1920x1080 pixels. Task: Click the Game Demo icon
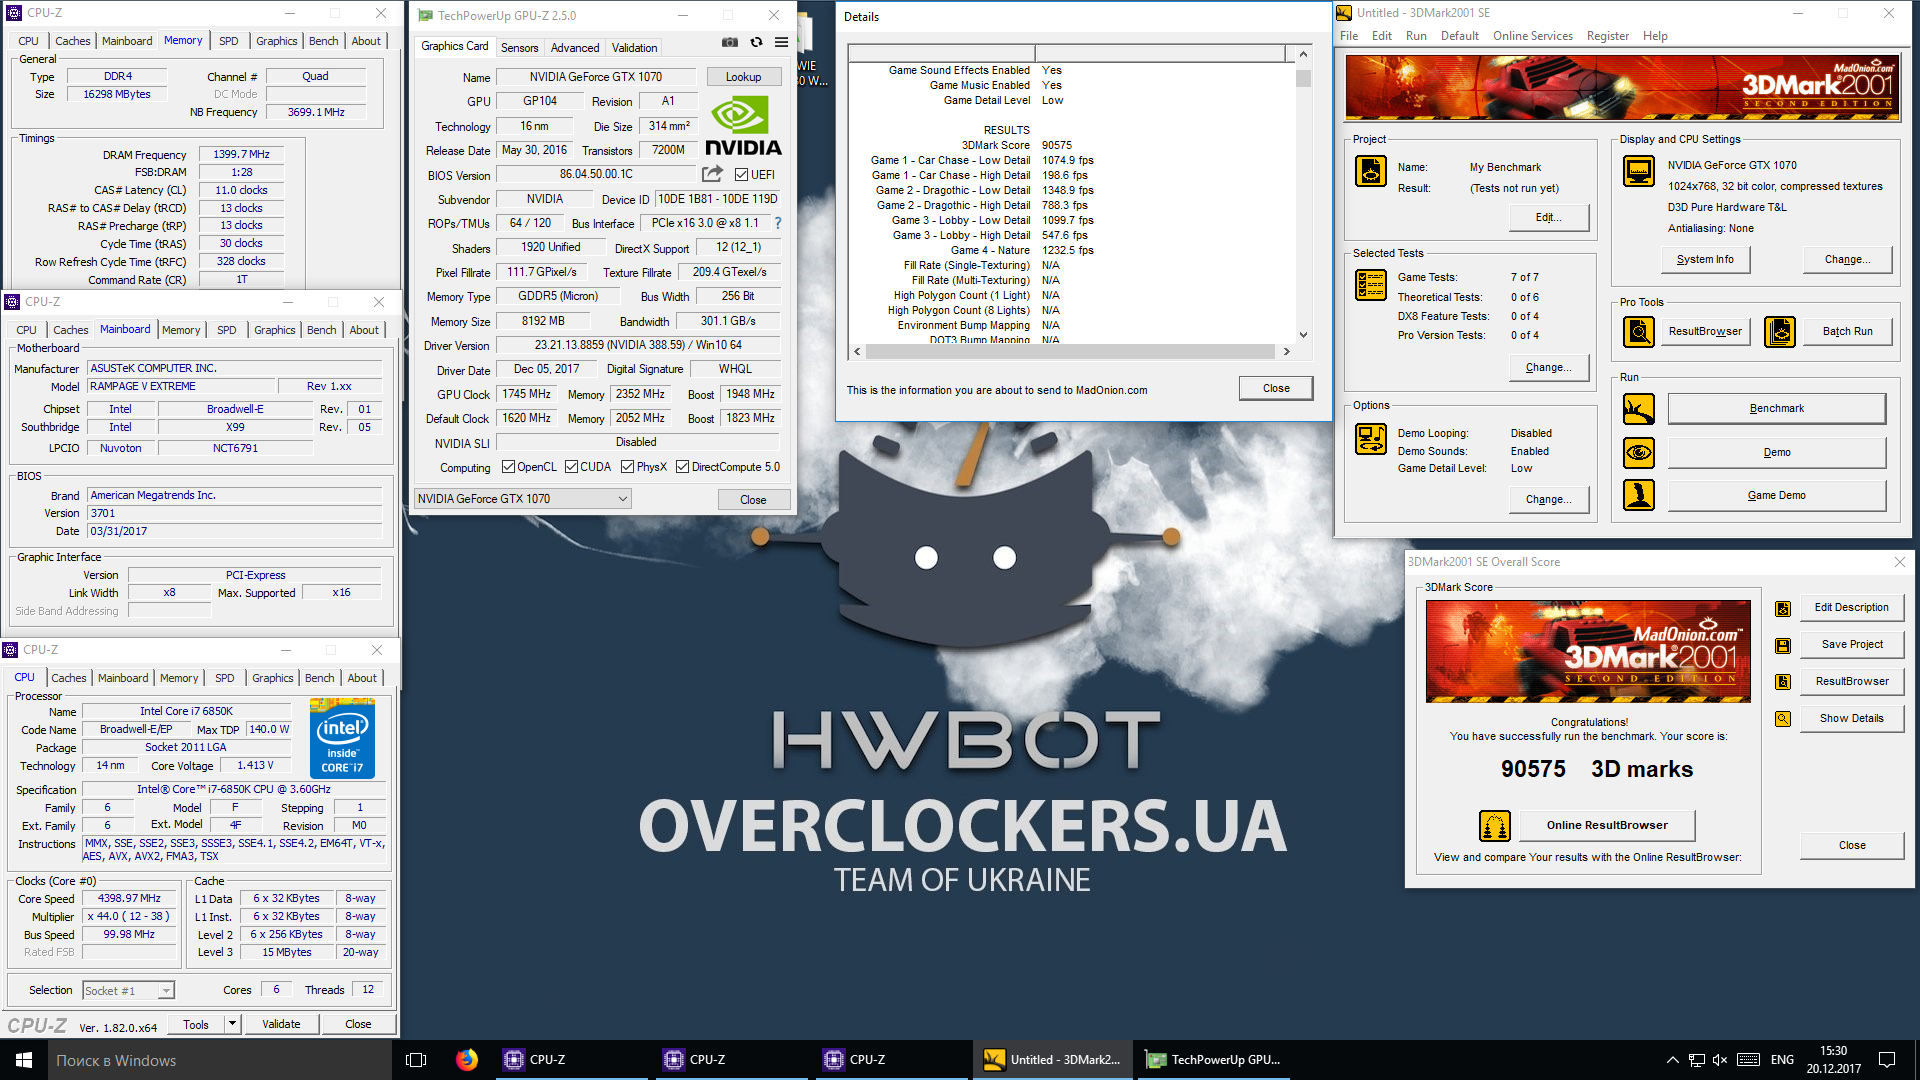(x=1639, y=495)
